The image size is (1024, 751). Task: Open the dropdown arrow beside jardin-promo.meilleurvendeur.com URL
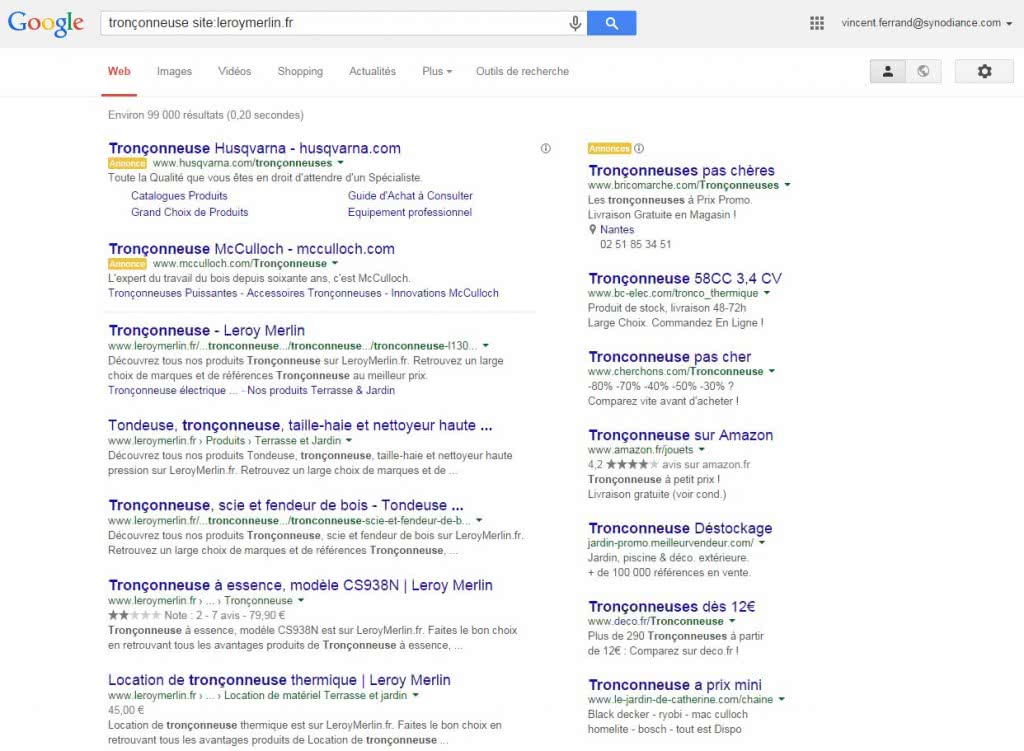point(762,542)
